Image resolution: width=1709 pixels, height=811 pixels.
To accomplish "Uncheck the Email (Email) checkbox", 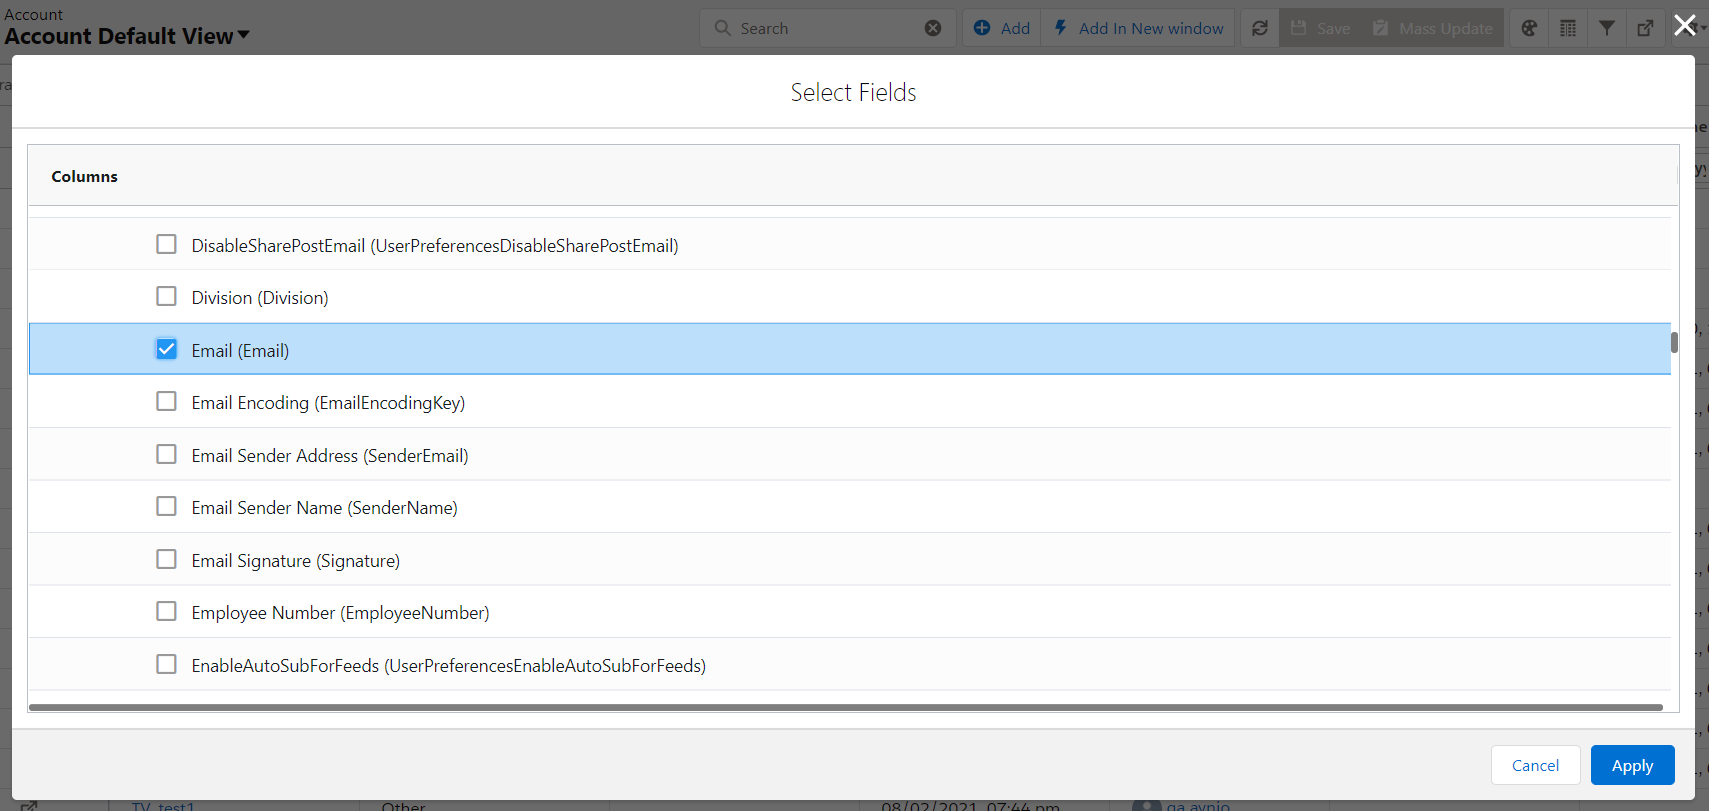I will [166, 349].
